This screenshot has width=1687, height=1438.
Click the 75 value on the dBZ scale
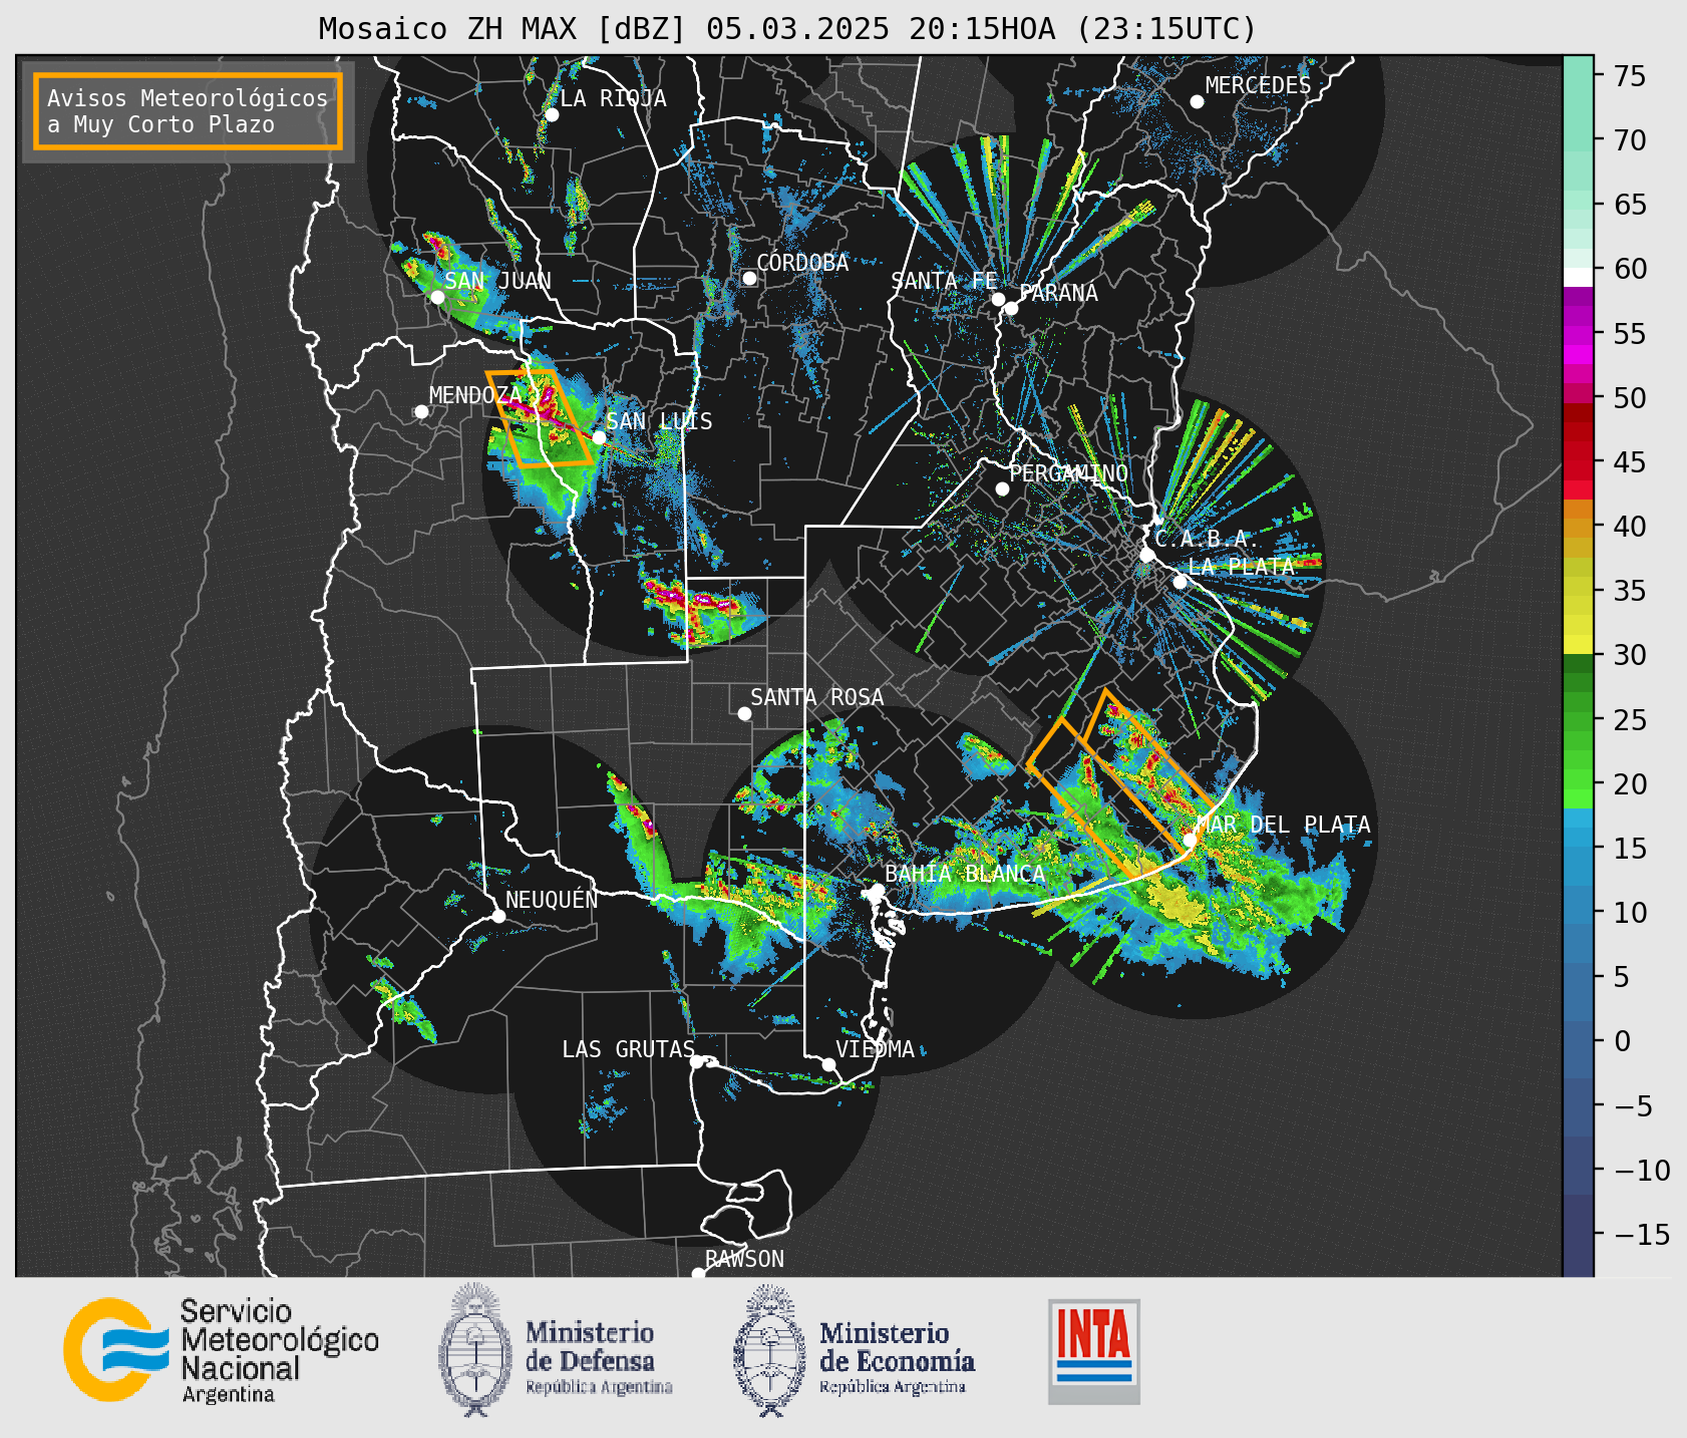pyautogui.click(x=1629, y=76)
